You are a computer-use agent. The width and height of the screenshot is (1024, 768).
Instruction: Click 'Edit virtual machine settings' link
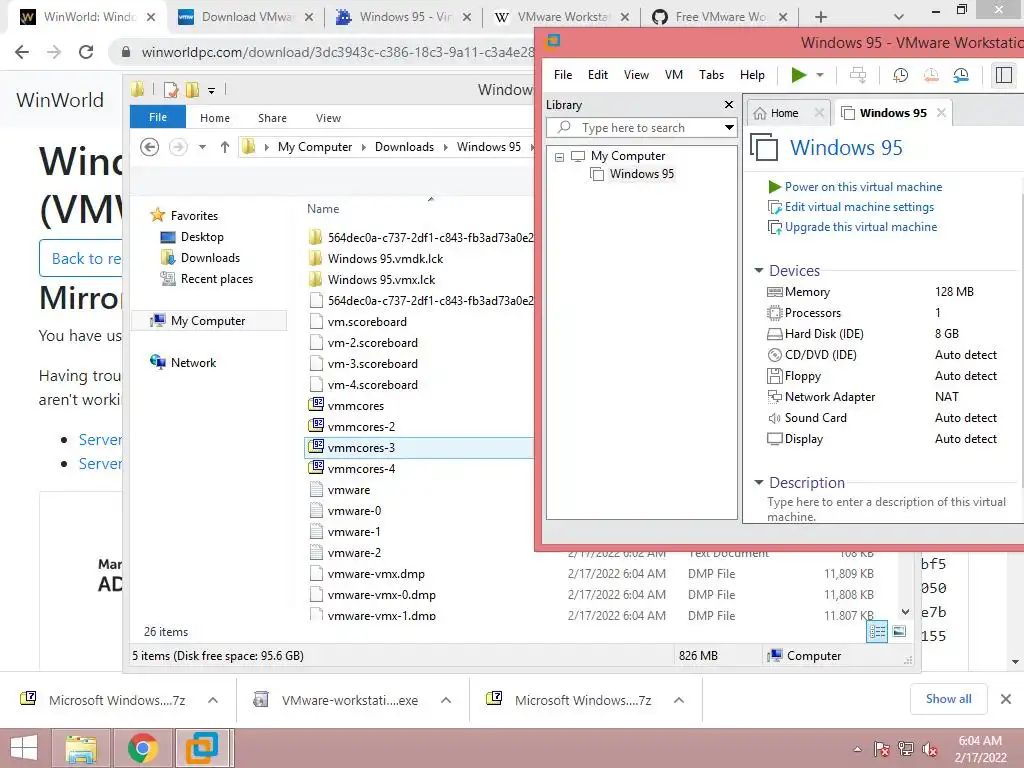tap(859, 207)
